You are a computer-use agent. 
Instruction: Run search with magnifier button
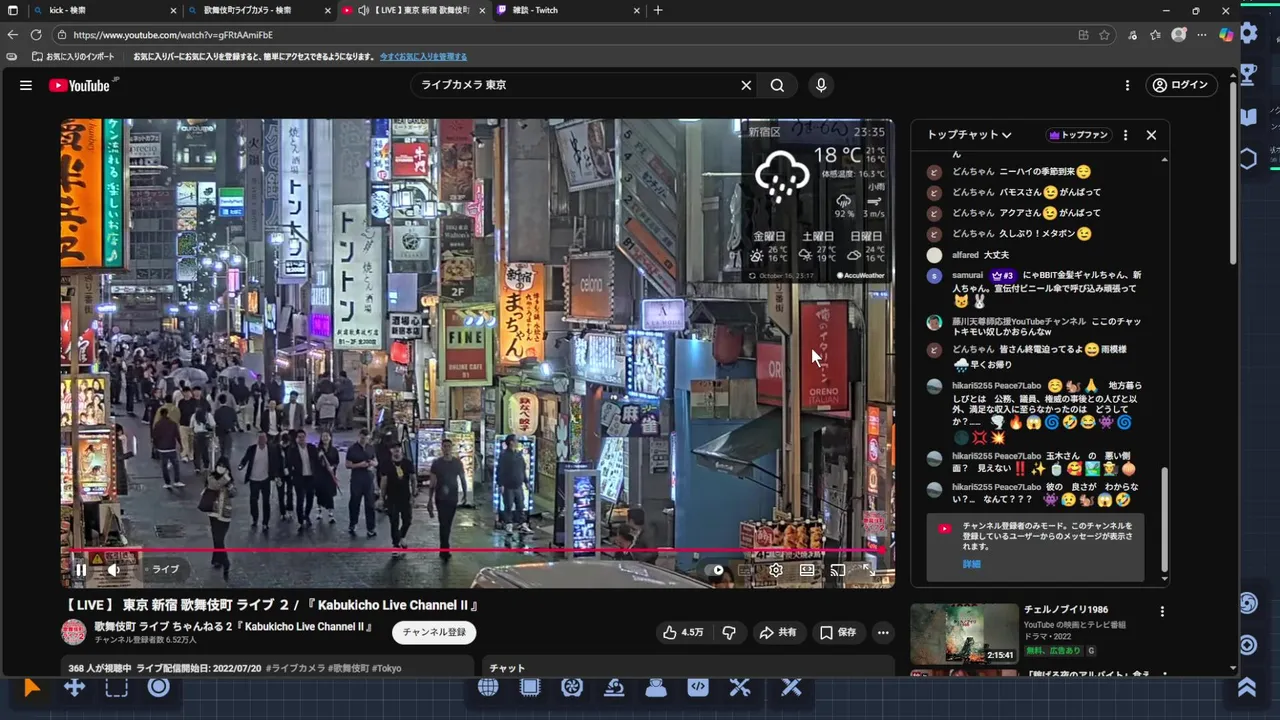[777, 85]
